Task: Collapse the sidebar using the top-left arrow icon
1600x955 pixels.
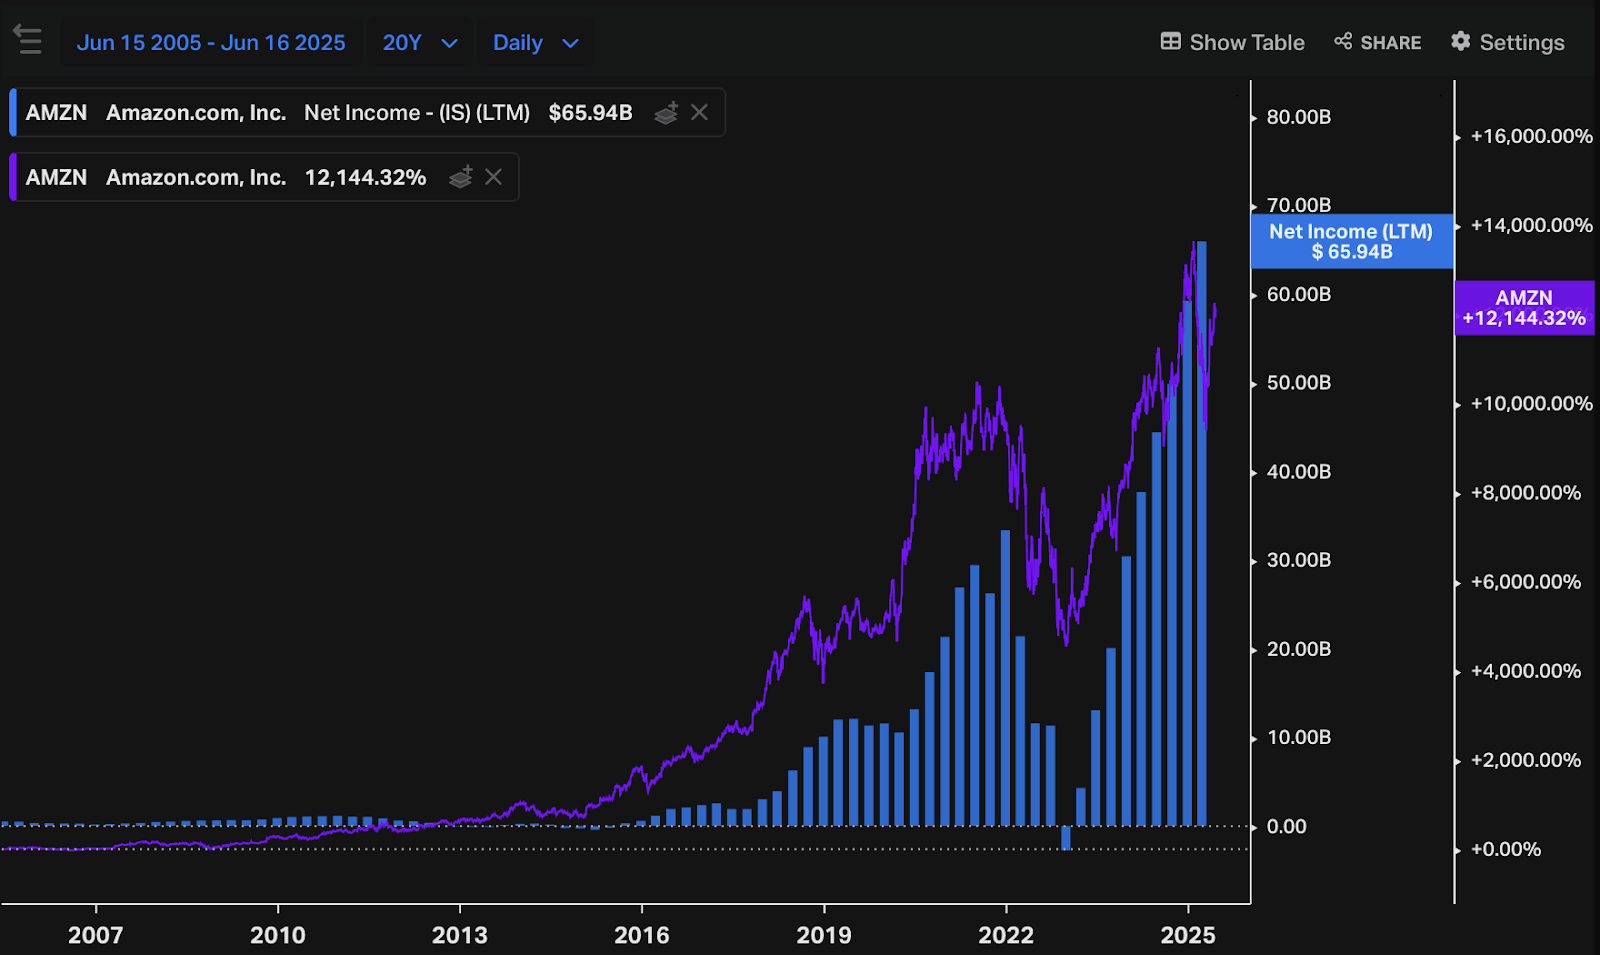Action: click(27, 40)
